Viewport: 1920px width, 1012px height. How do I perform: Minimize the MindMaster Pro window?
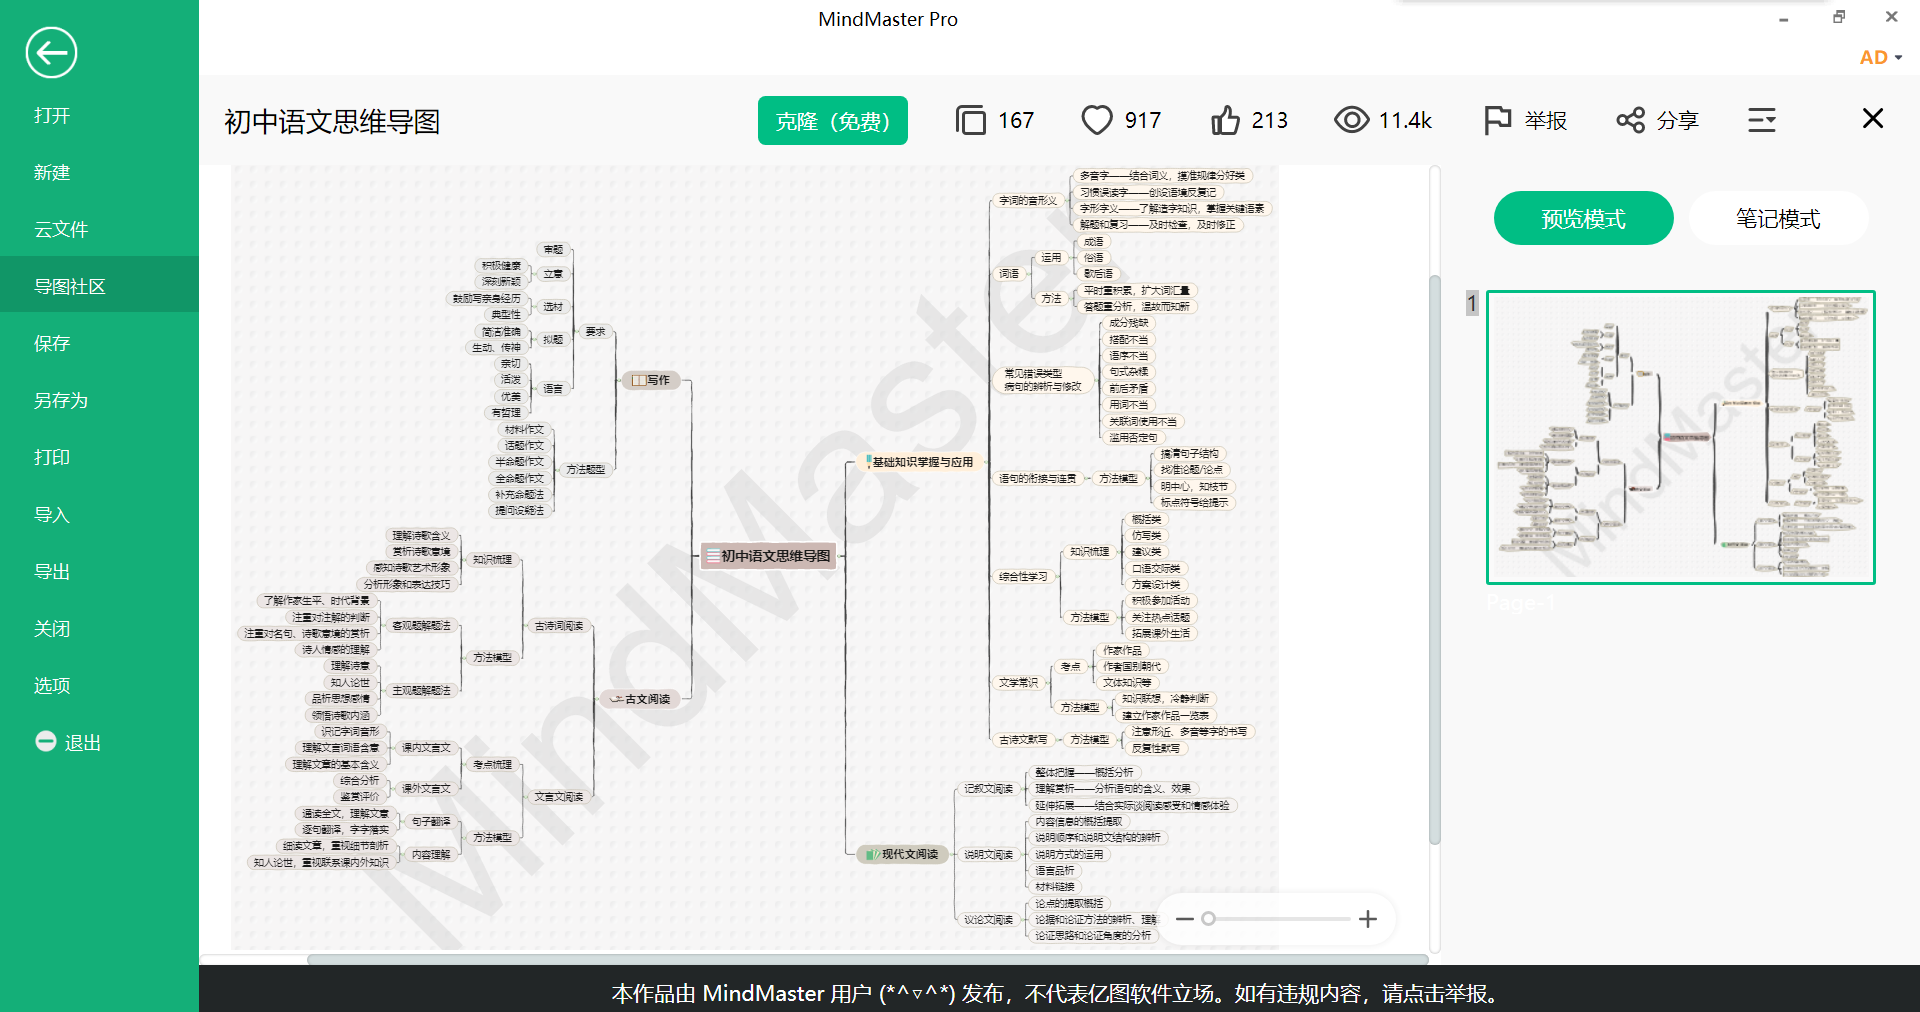click(x=1783, y=19)
